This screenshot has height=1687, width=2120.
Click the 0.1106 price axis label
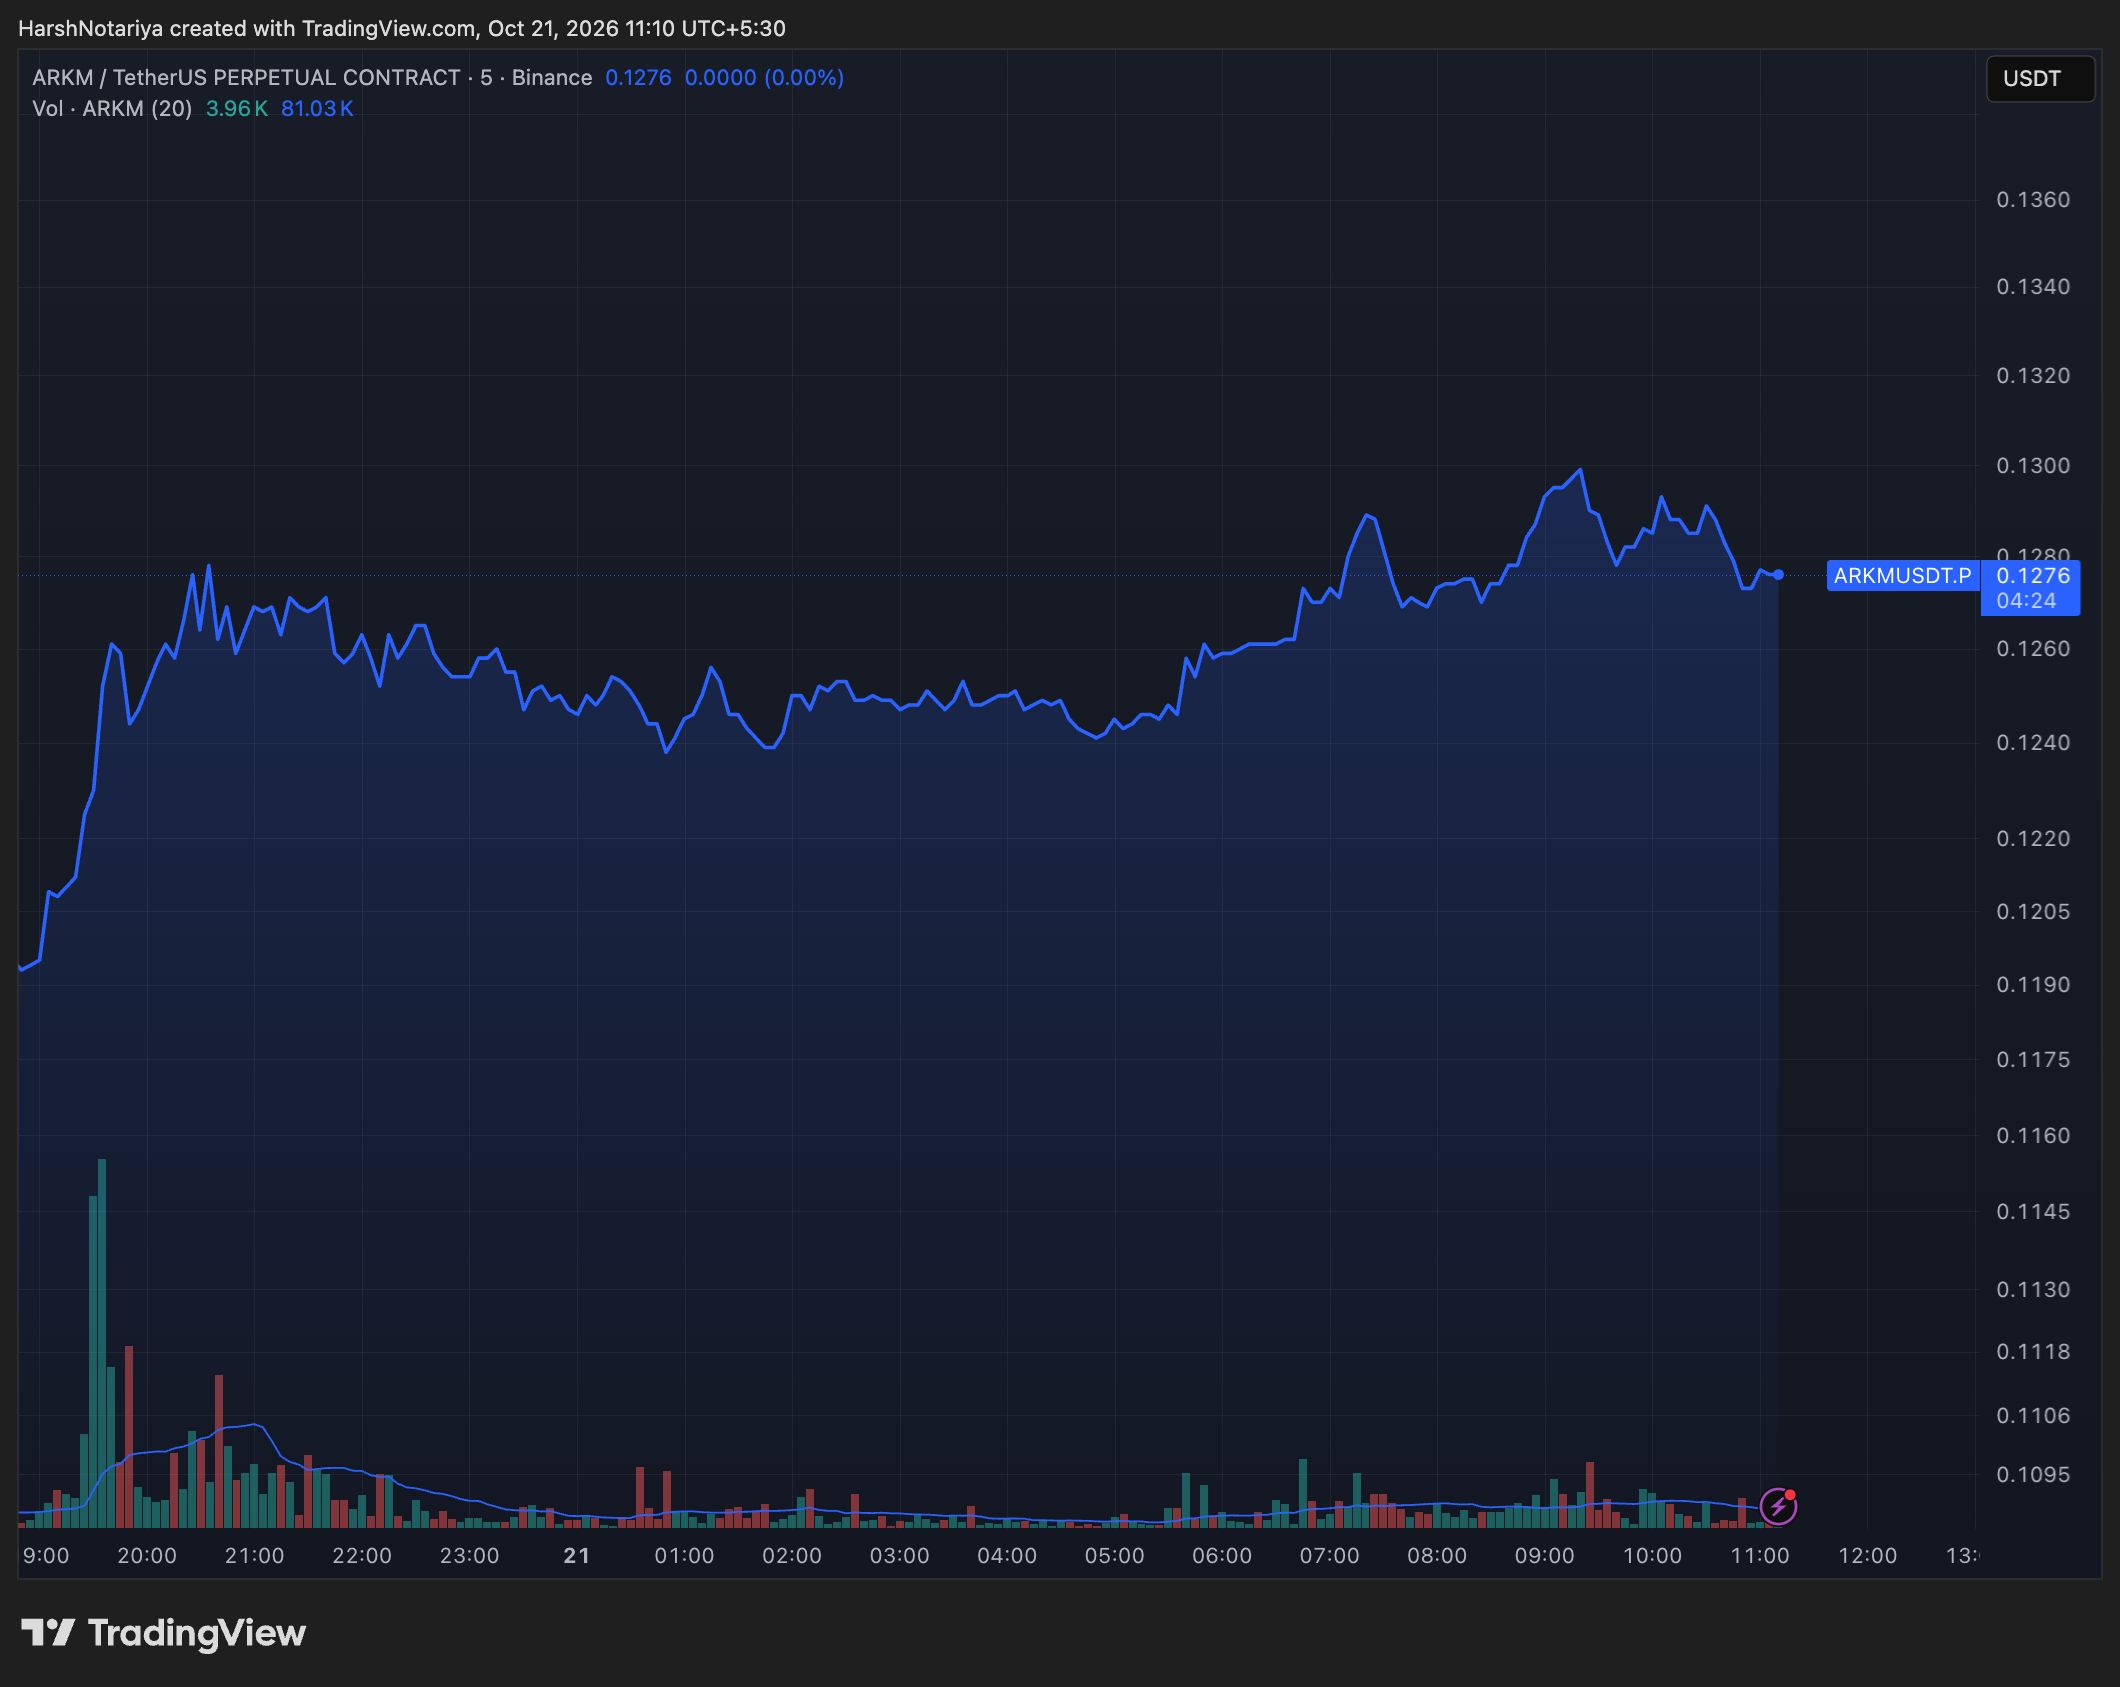coord(2033,1416)
